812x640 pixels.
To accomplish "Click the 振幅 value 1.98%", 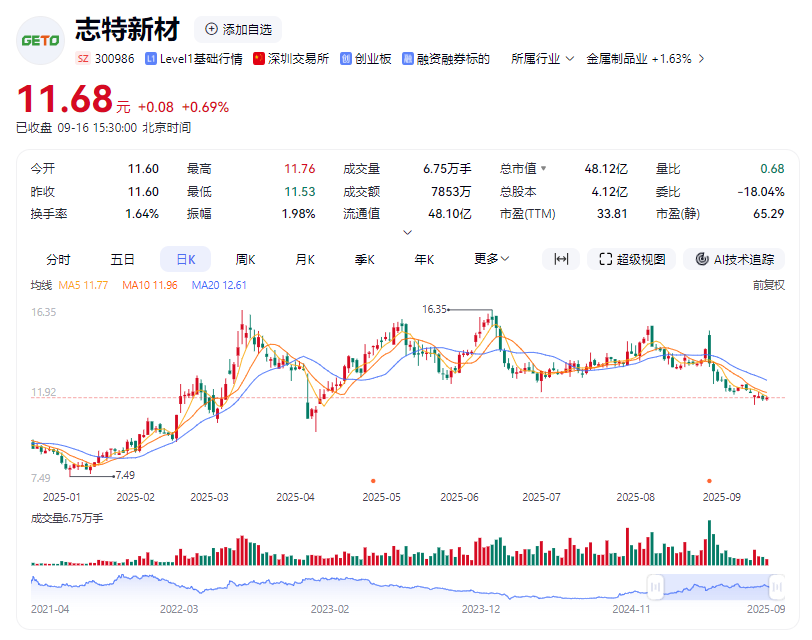I will point(298,214).
